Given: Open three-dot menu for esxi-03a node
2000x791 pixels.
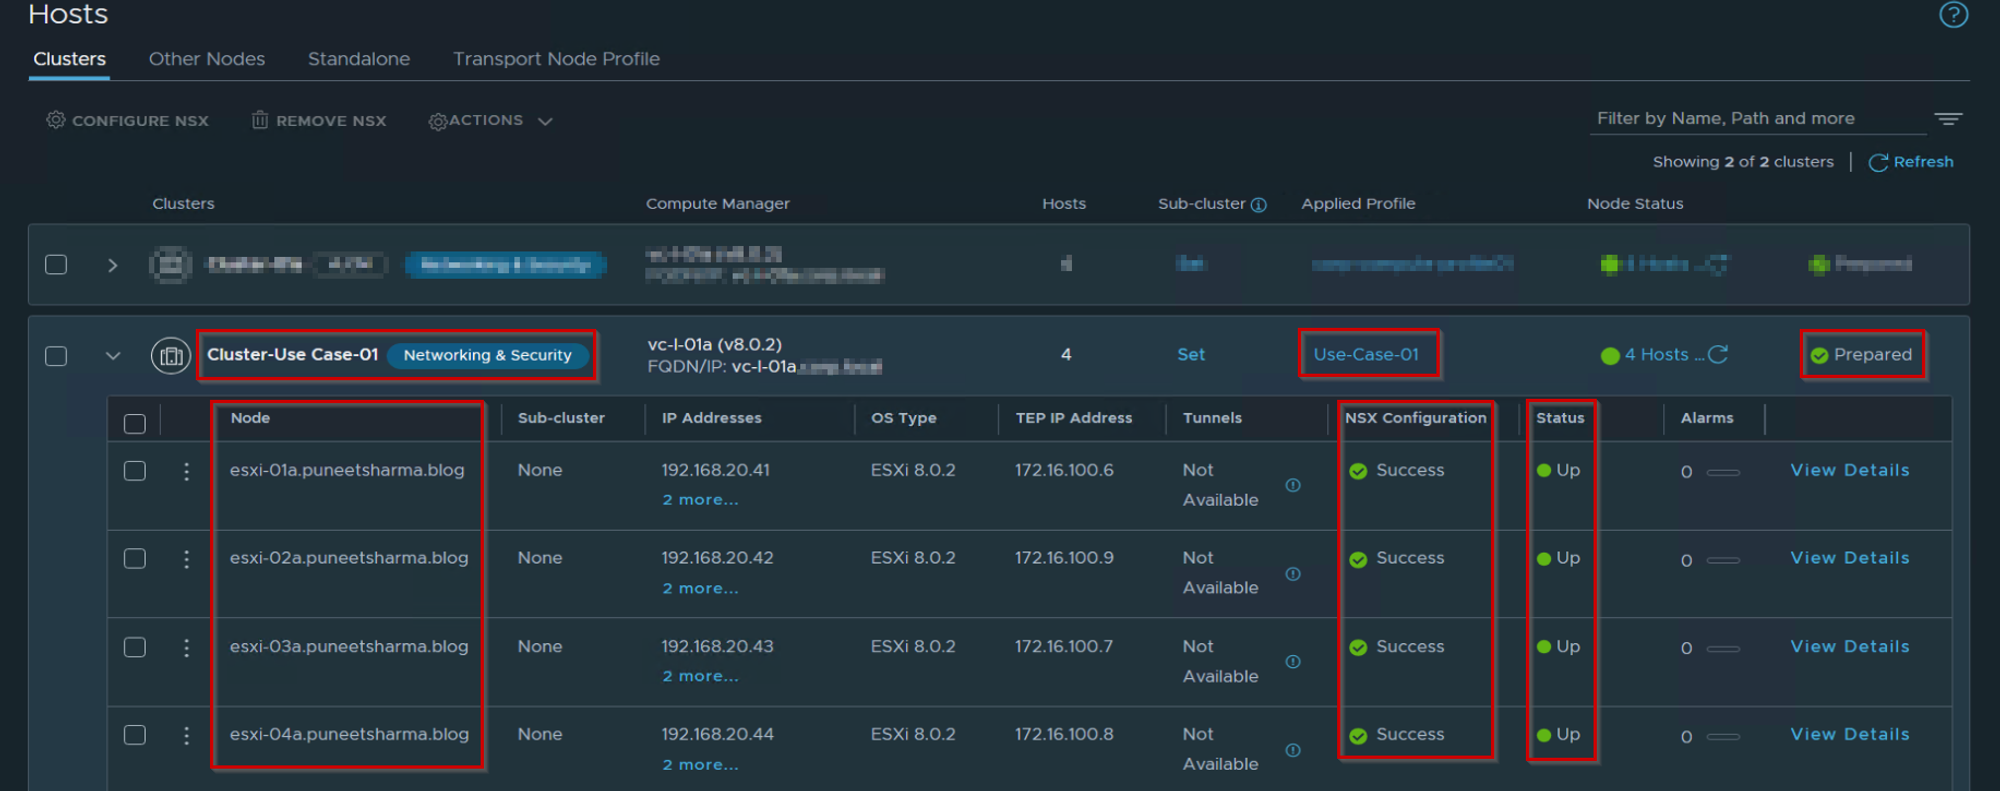Looking at the screenshot, I should (186, 648).
